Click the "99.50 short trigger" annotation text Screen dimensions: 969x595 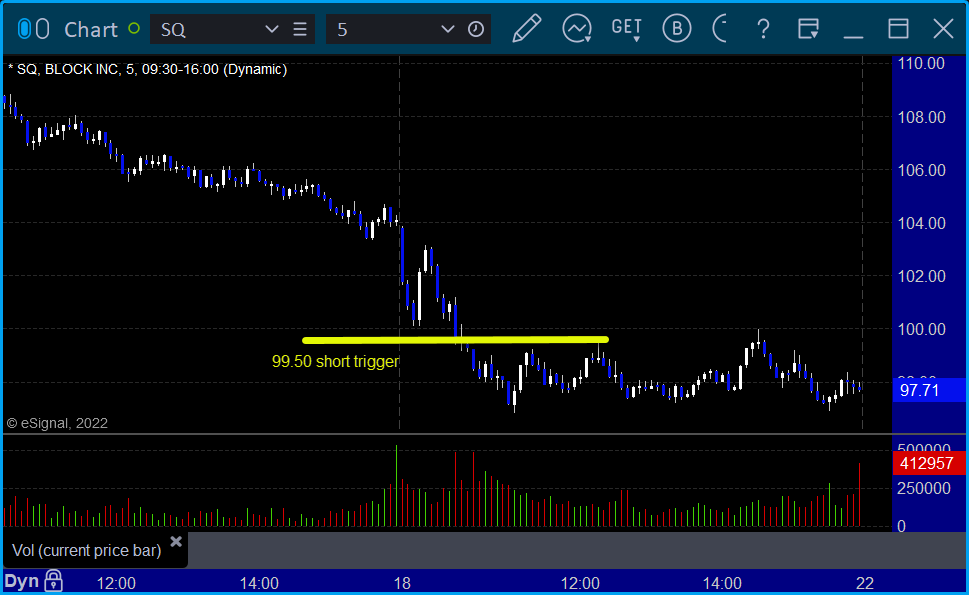(335, 361)
